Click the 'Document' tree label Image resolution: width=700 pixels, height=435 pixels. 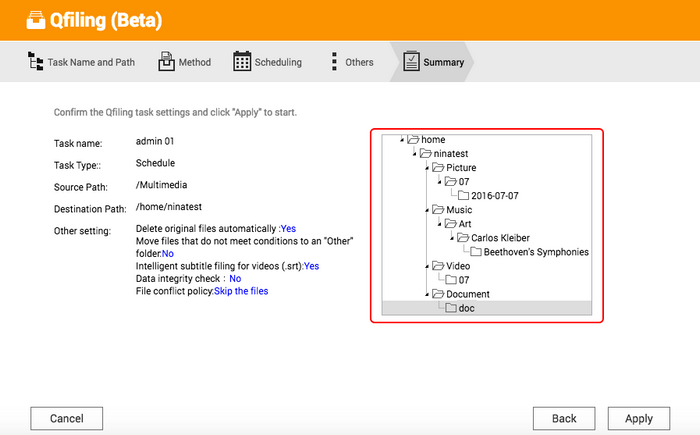[468, 294]
